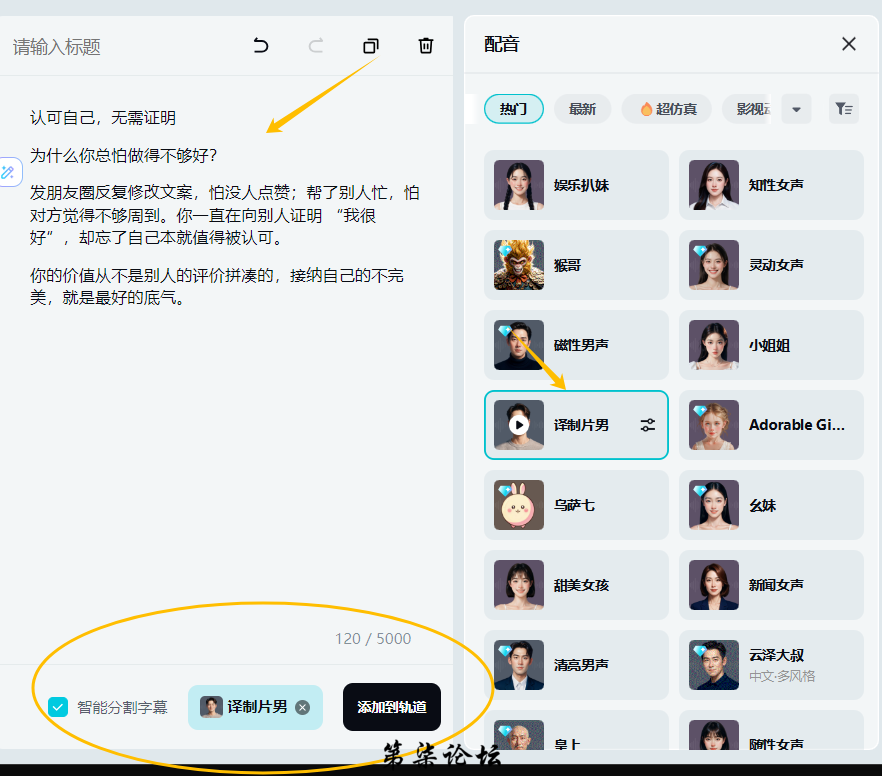Click the AI writing wand icon

pos(8,172)
